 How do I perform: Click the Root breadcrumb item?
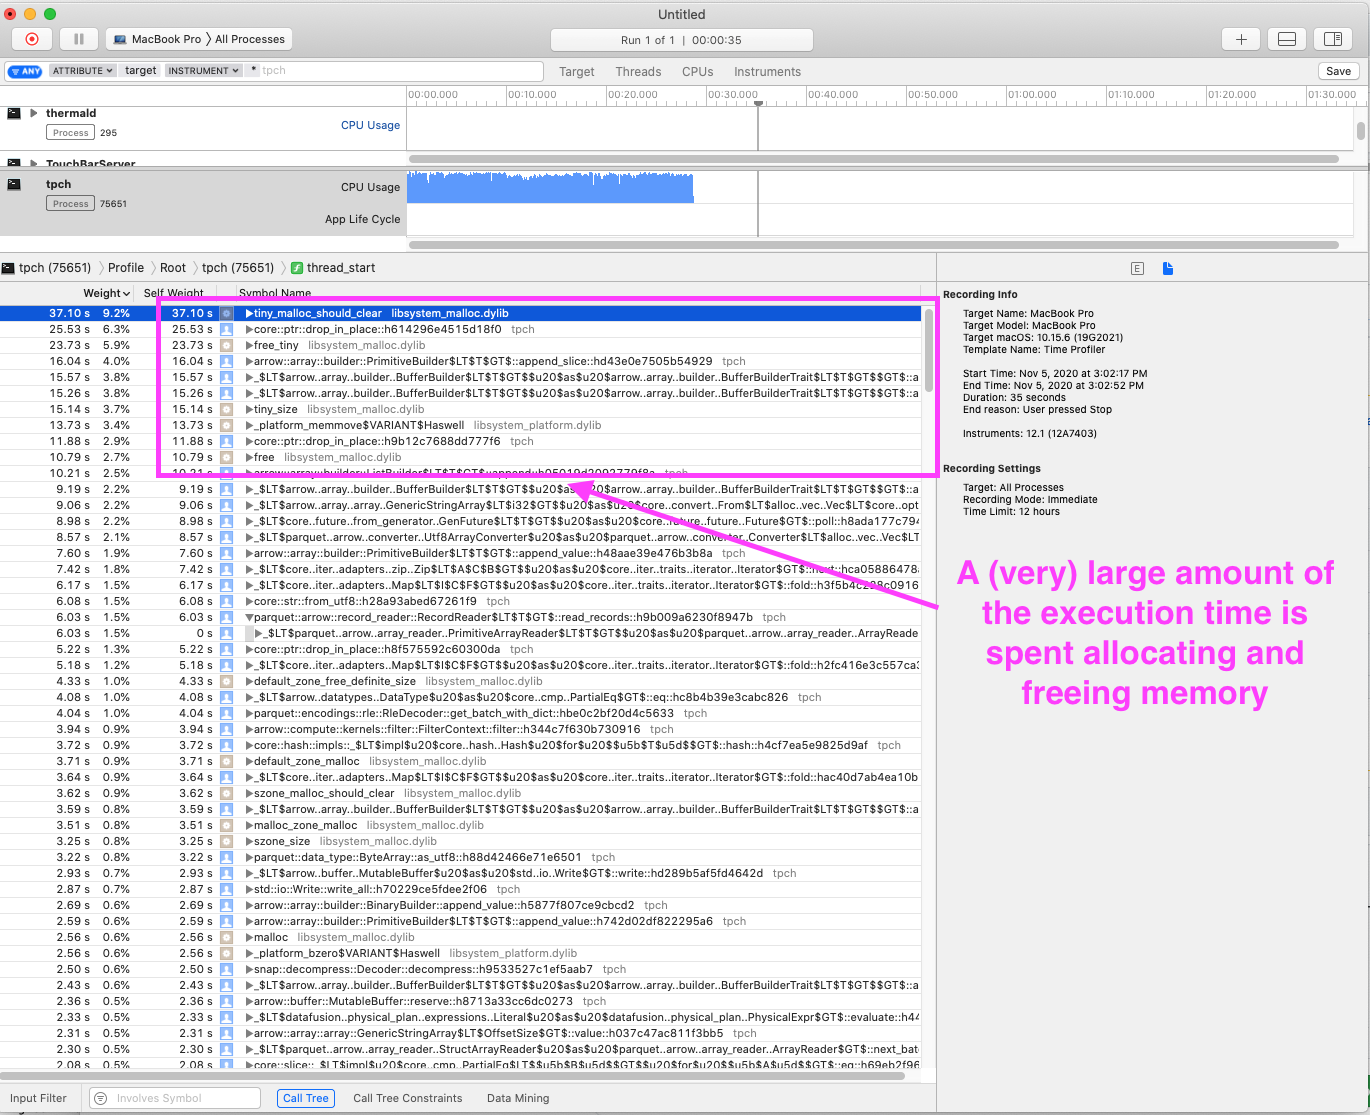click(x=173, y=268)
